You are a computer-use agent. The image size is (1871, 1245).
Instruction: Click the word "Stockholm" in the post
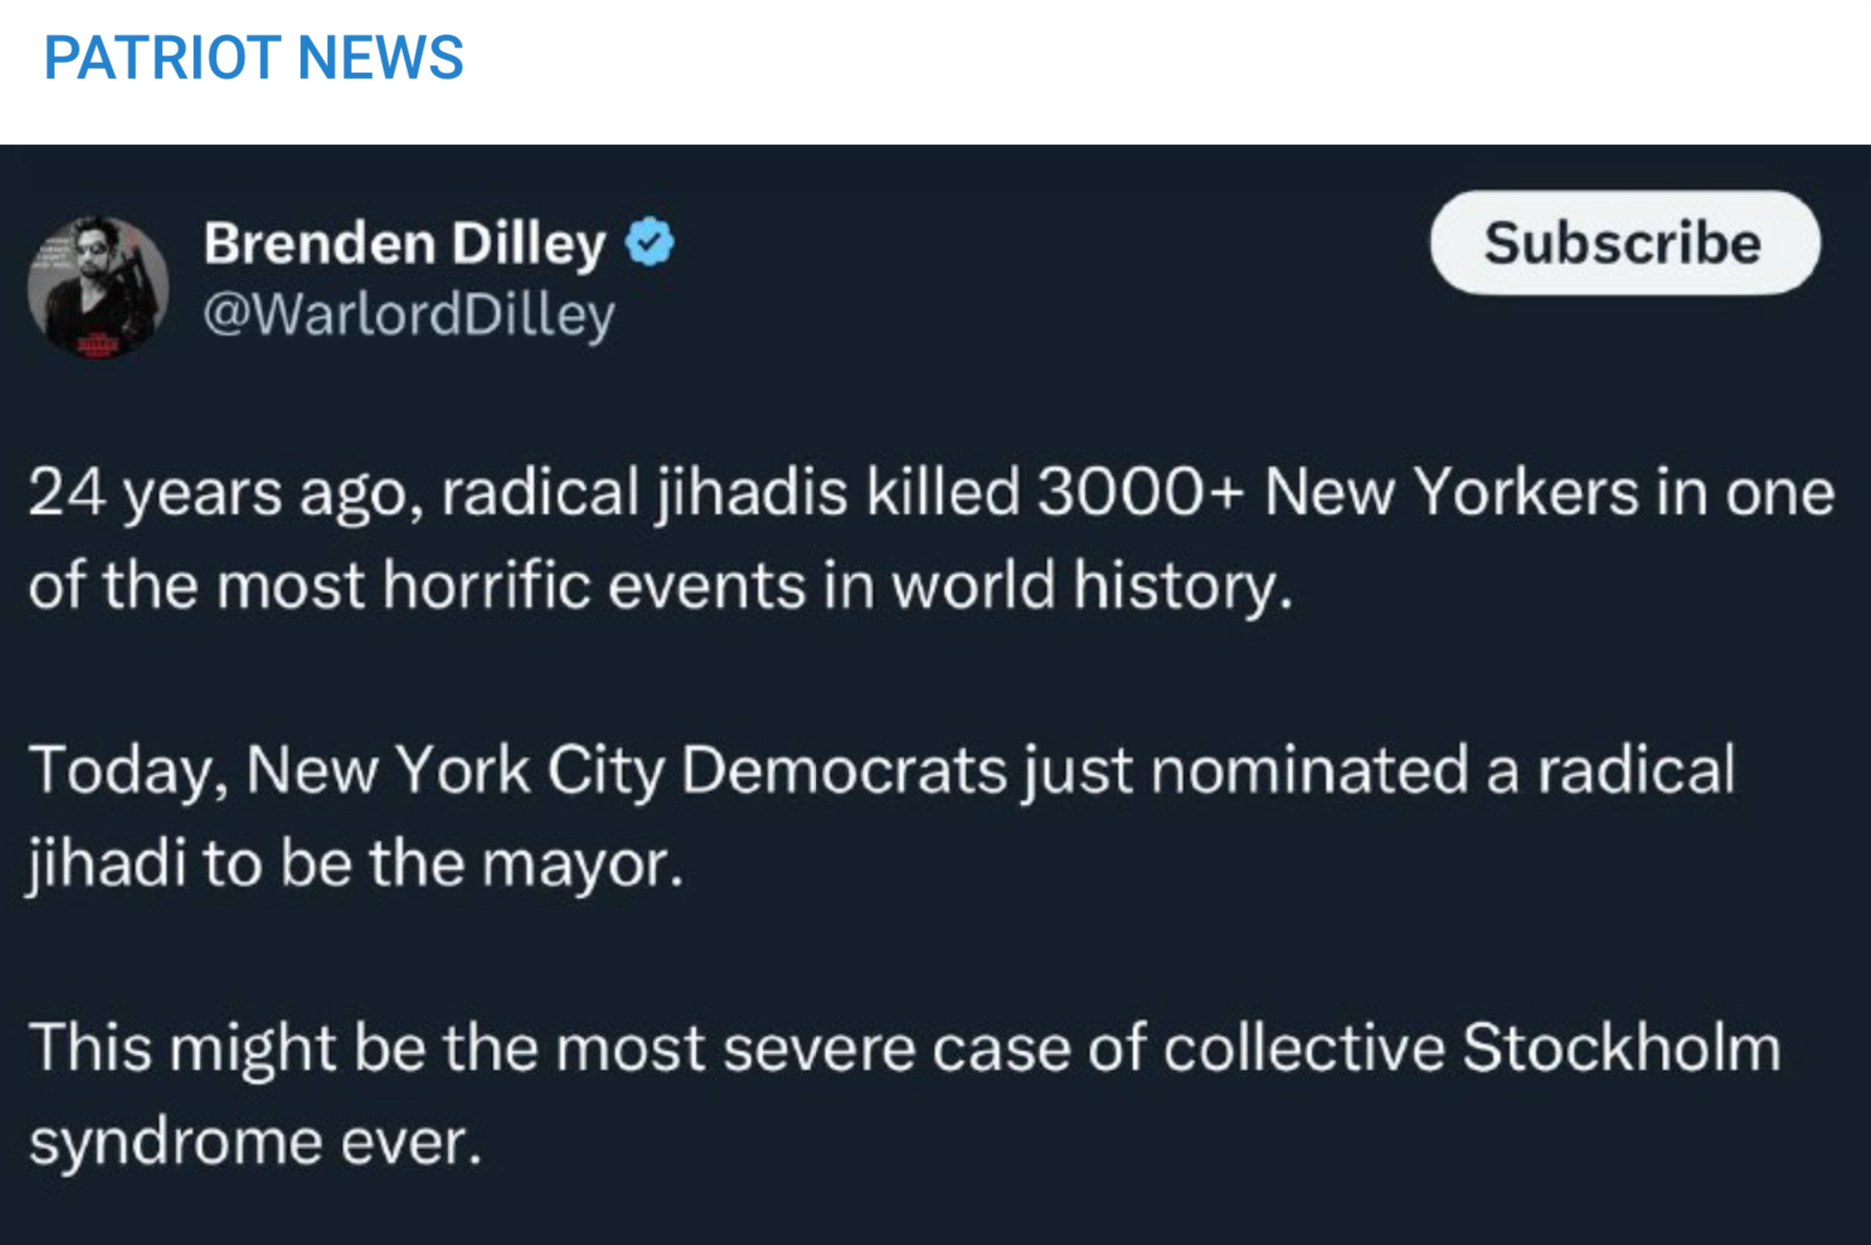coord(1621,1048)
